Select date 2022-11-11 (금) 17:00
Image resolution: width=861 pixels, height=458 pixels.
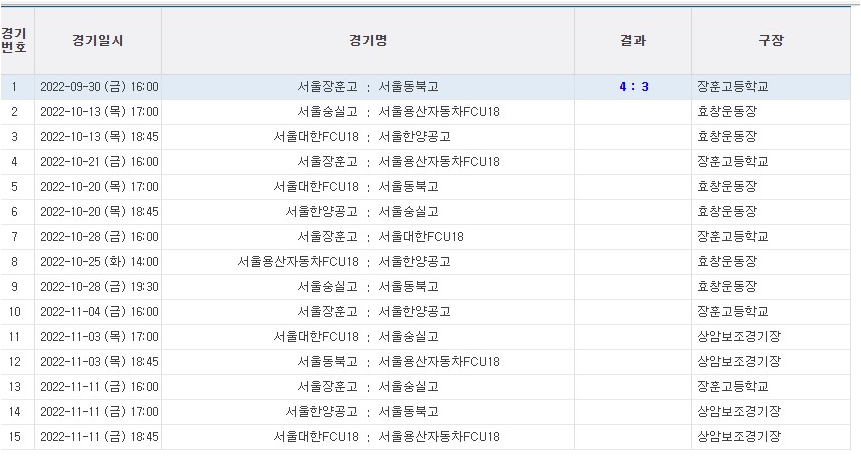pos(99,412)
